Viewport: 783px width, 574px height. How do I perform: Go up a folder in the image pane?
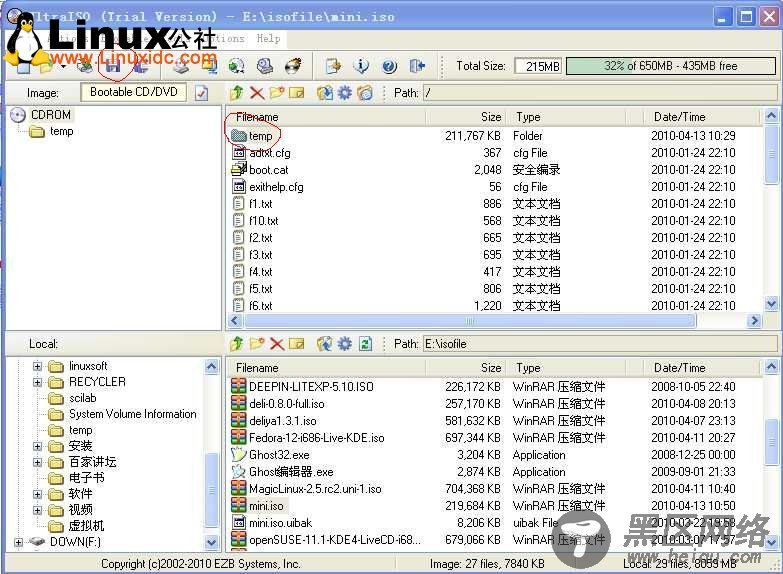237,92
